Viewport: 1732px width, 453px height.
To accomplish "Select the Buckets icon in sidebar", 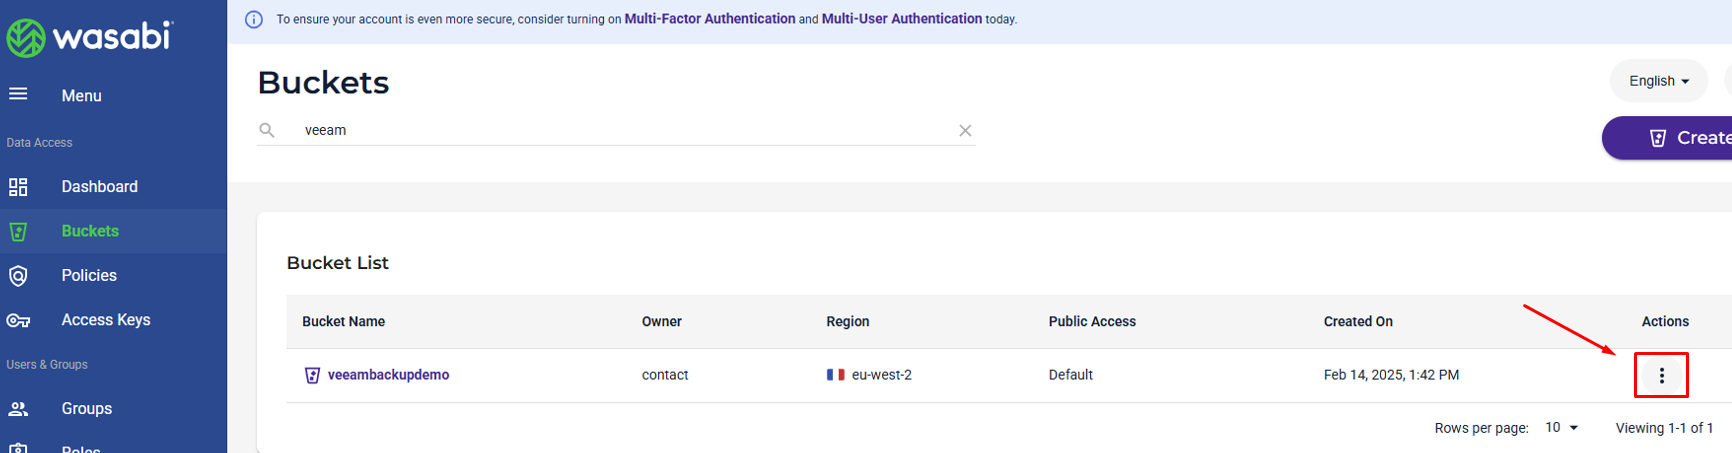I will click(18, 232).
